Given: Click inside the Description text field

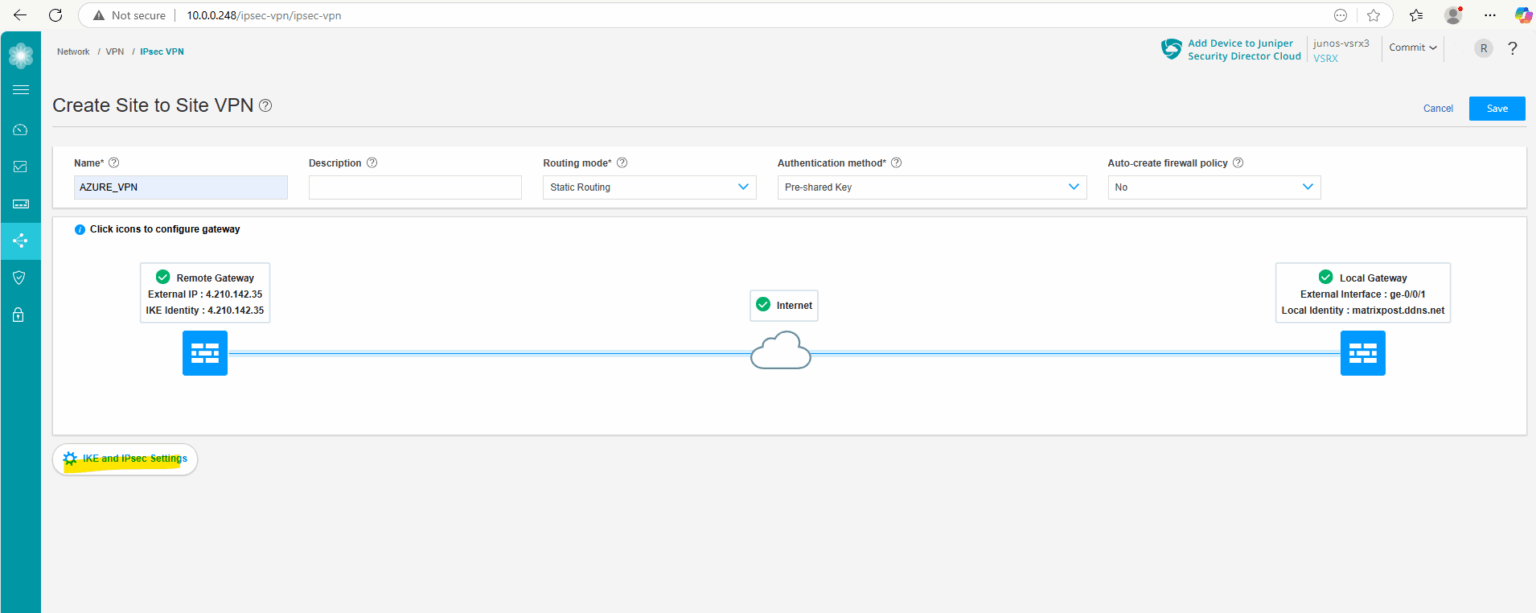Looking at the screenshot, I should tap(414, 187).
